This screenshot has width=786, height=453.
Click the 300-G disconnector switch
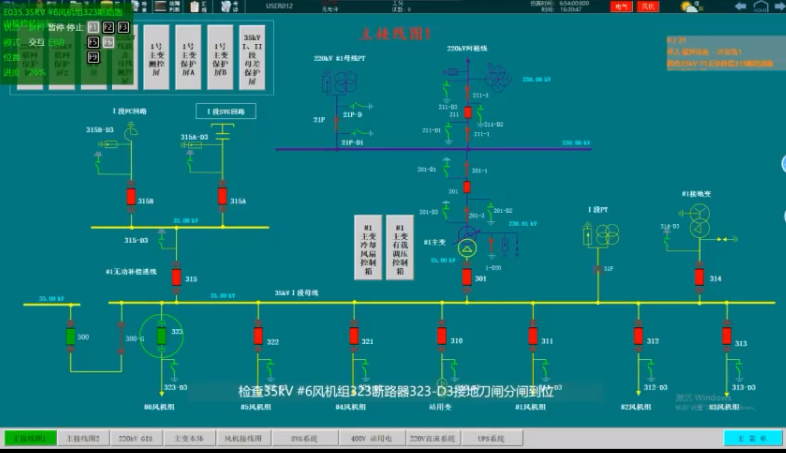[x=121, y=338]
